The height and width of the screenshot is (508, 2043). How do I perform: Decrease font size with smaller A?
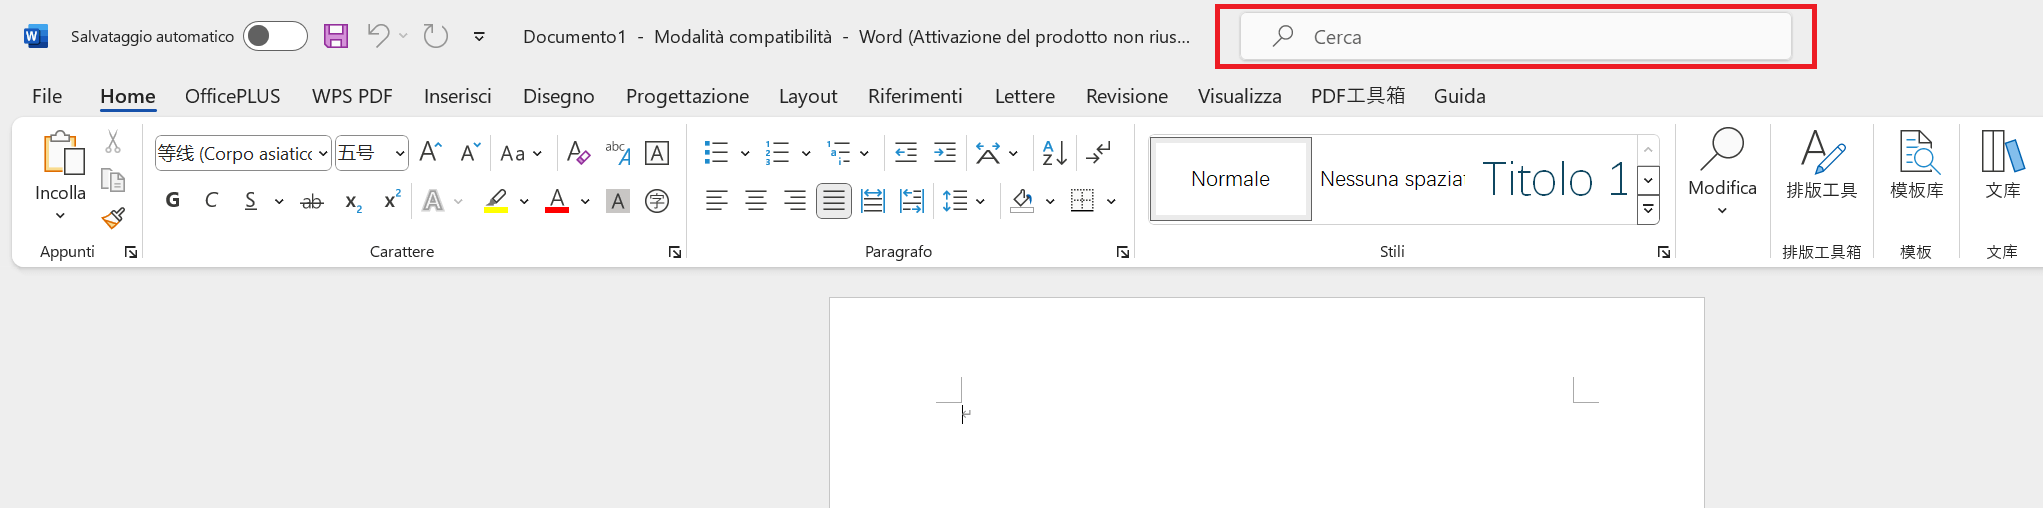(470, 152)
